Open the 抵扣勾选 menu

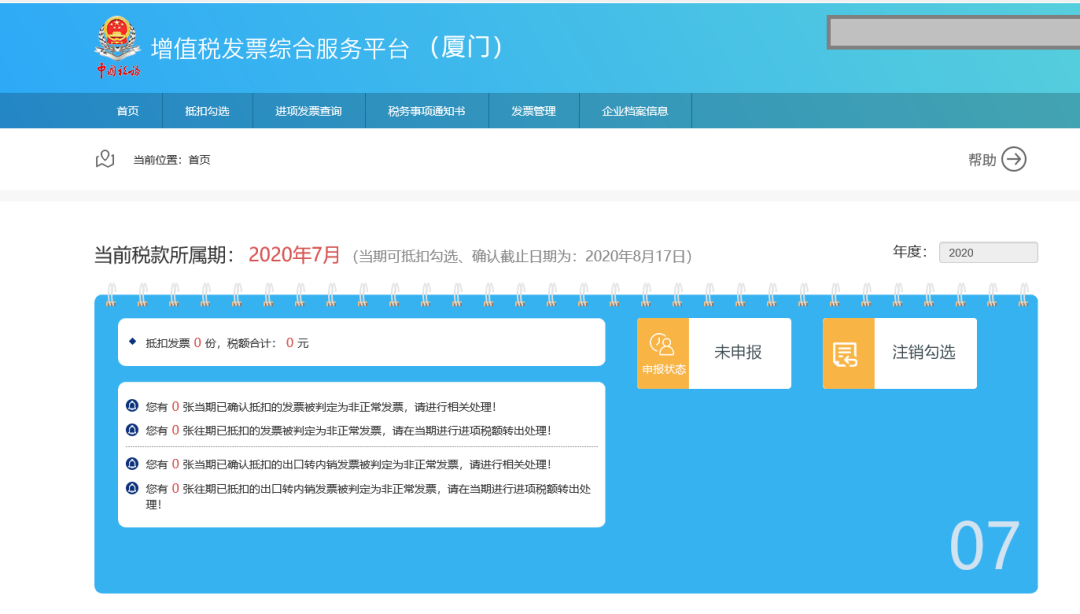click(207, 111)
